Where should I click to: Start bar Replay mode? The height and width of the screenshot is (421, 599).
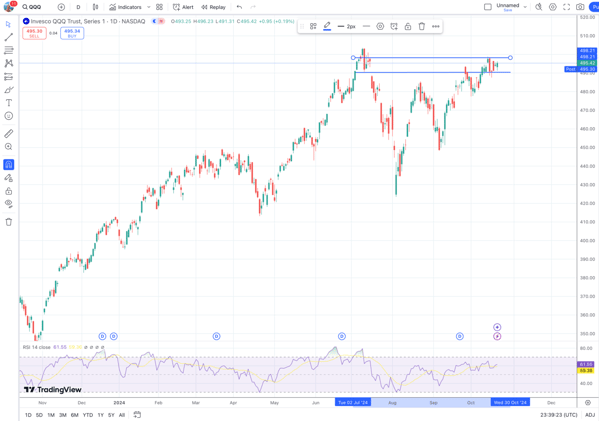[x=213, y=7]
